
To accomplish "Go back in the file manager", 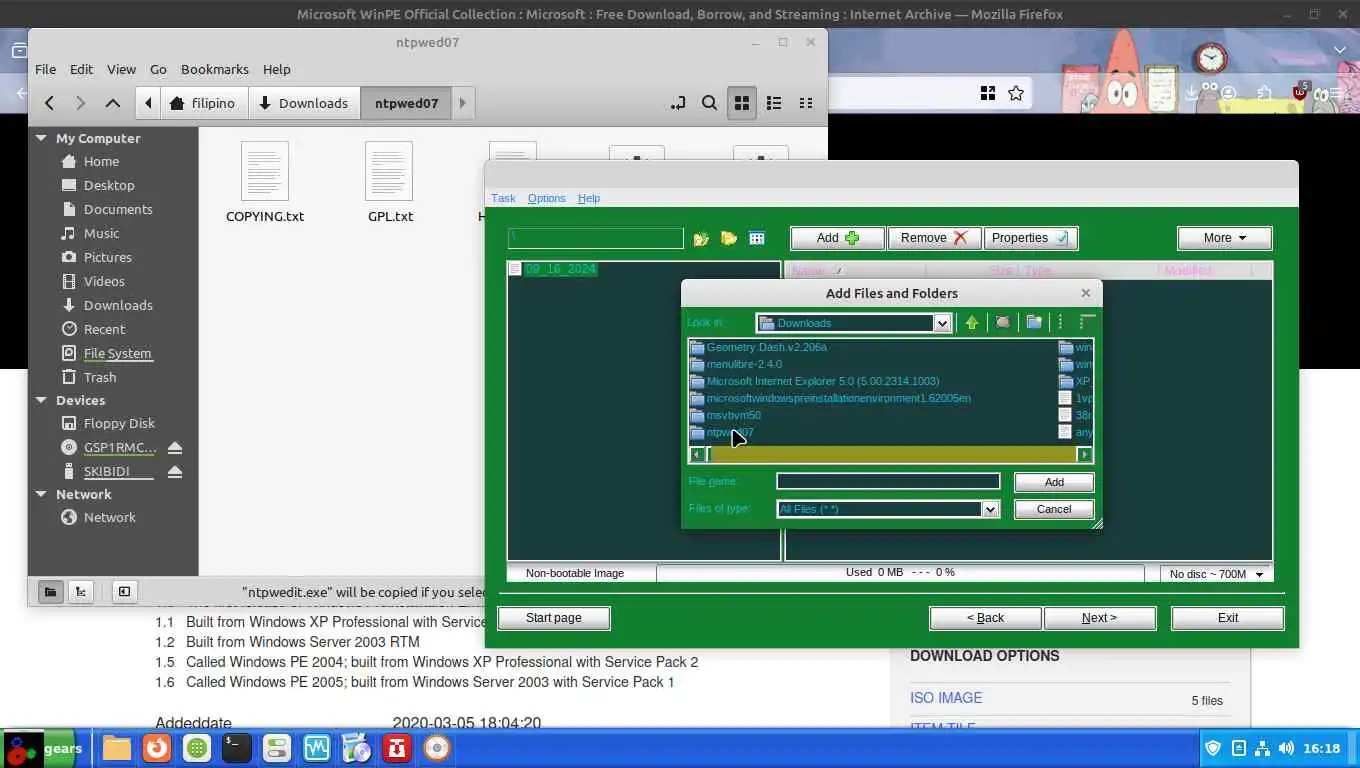I will (x=49, y=103).
